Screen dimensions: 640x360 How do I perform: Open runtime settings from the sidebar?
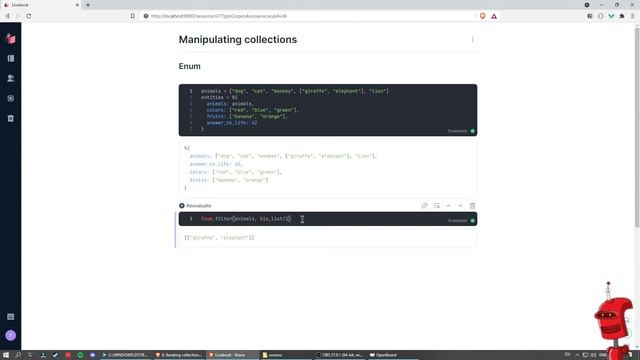(11, 98)
